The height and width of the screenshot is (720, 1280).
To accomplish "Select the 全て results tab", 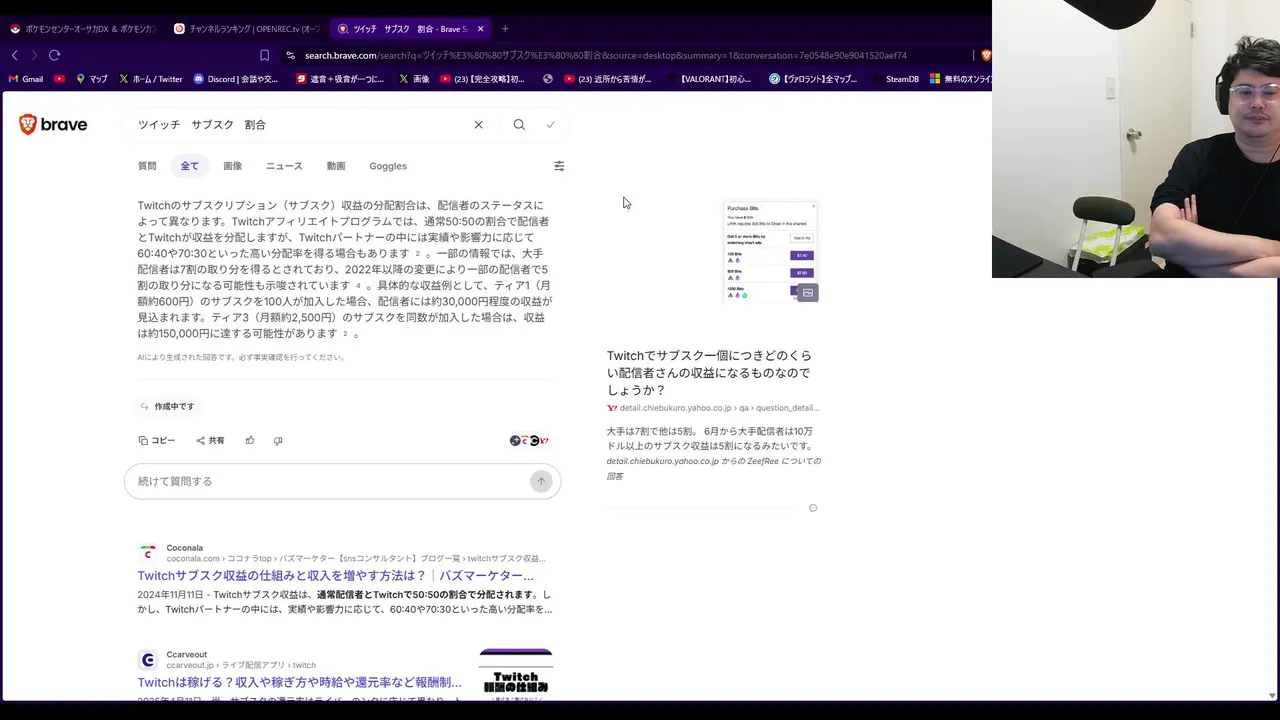I will 189,166.
